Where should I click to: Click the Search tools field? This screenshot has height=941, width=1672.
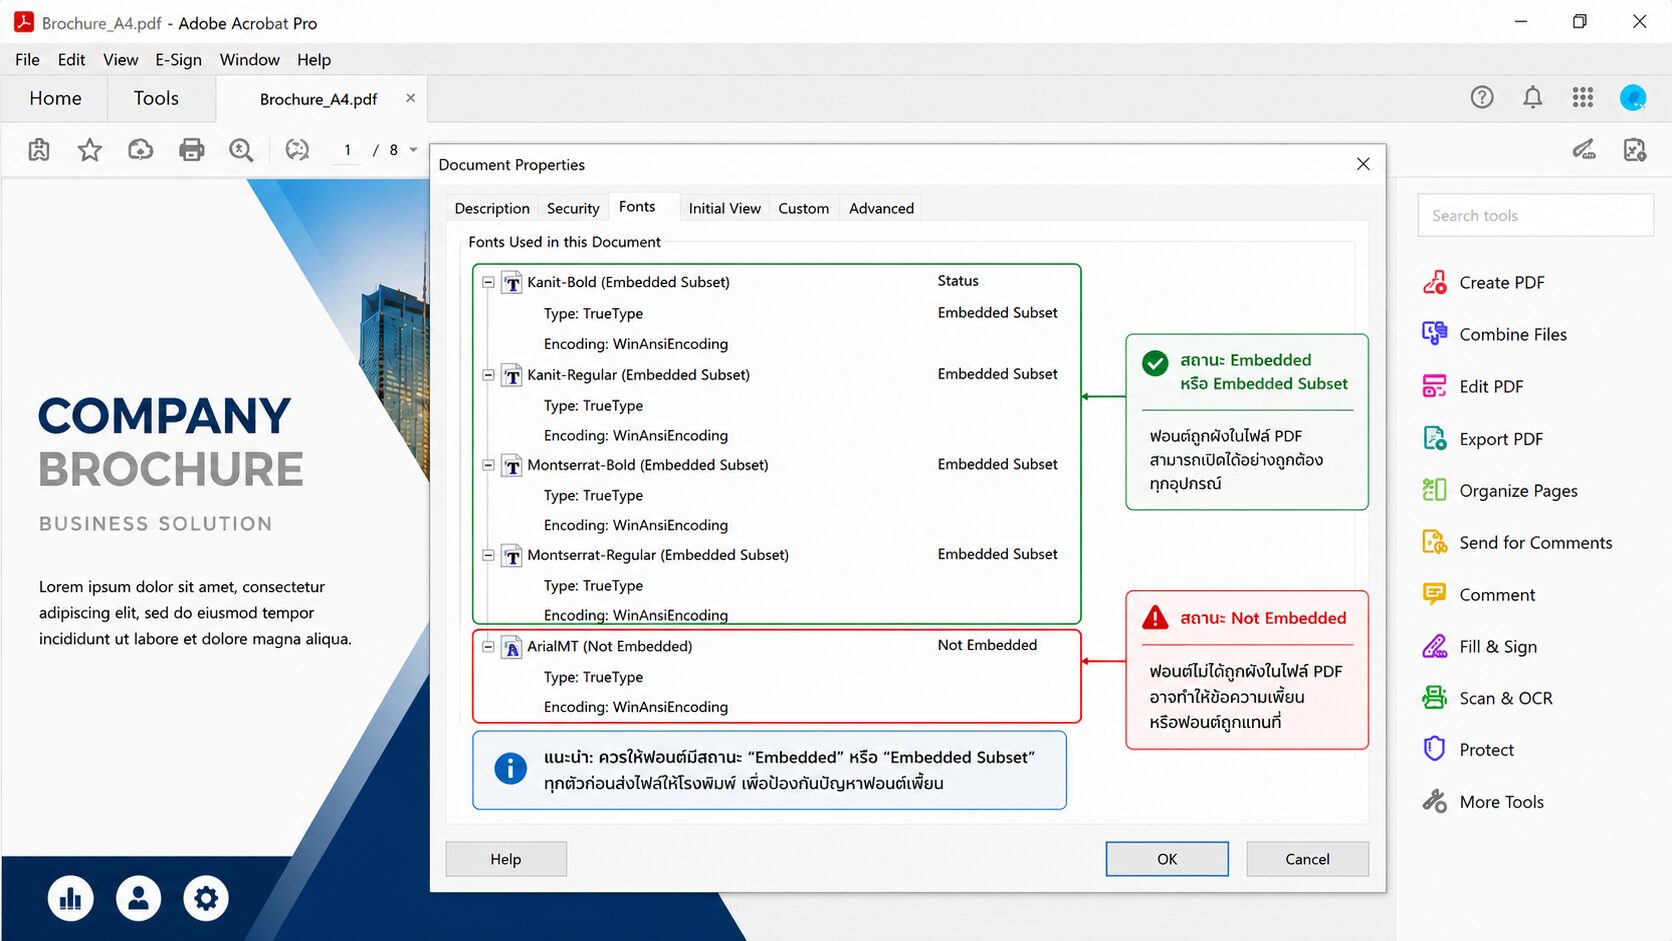pos(1535,215)
